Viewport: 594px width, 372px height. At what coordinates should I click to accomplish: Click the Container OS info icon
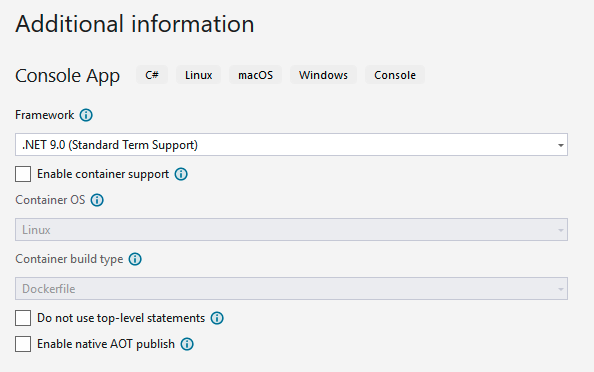pyautogui.click(x=97, y=200)
